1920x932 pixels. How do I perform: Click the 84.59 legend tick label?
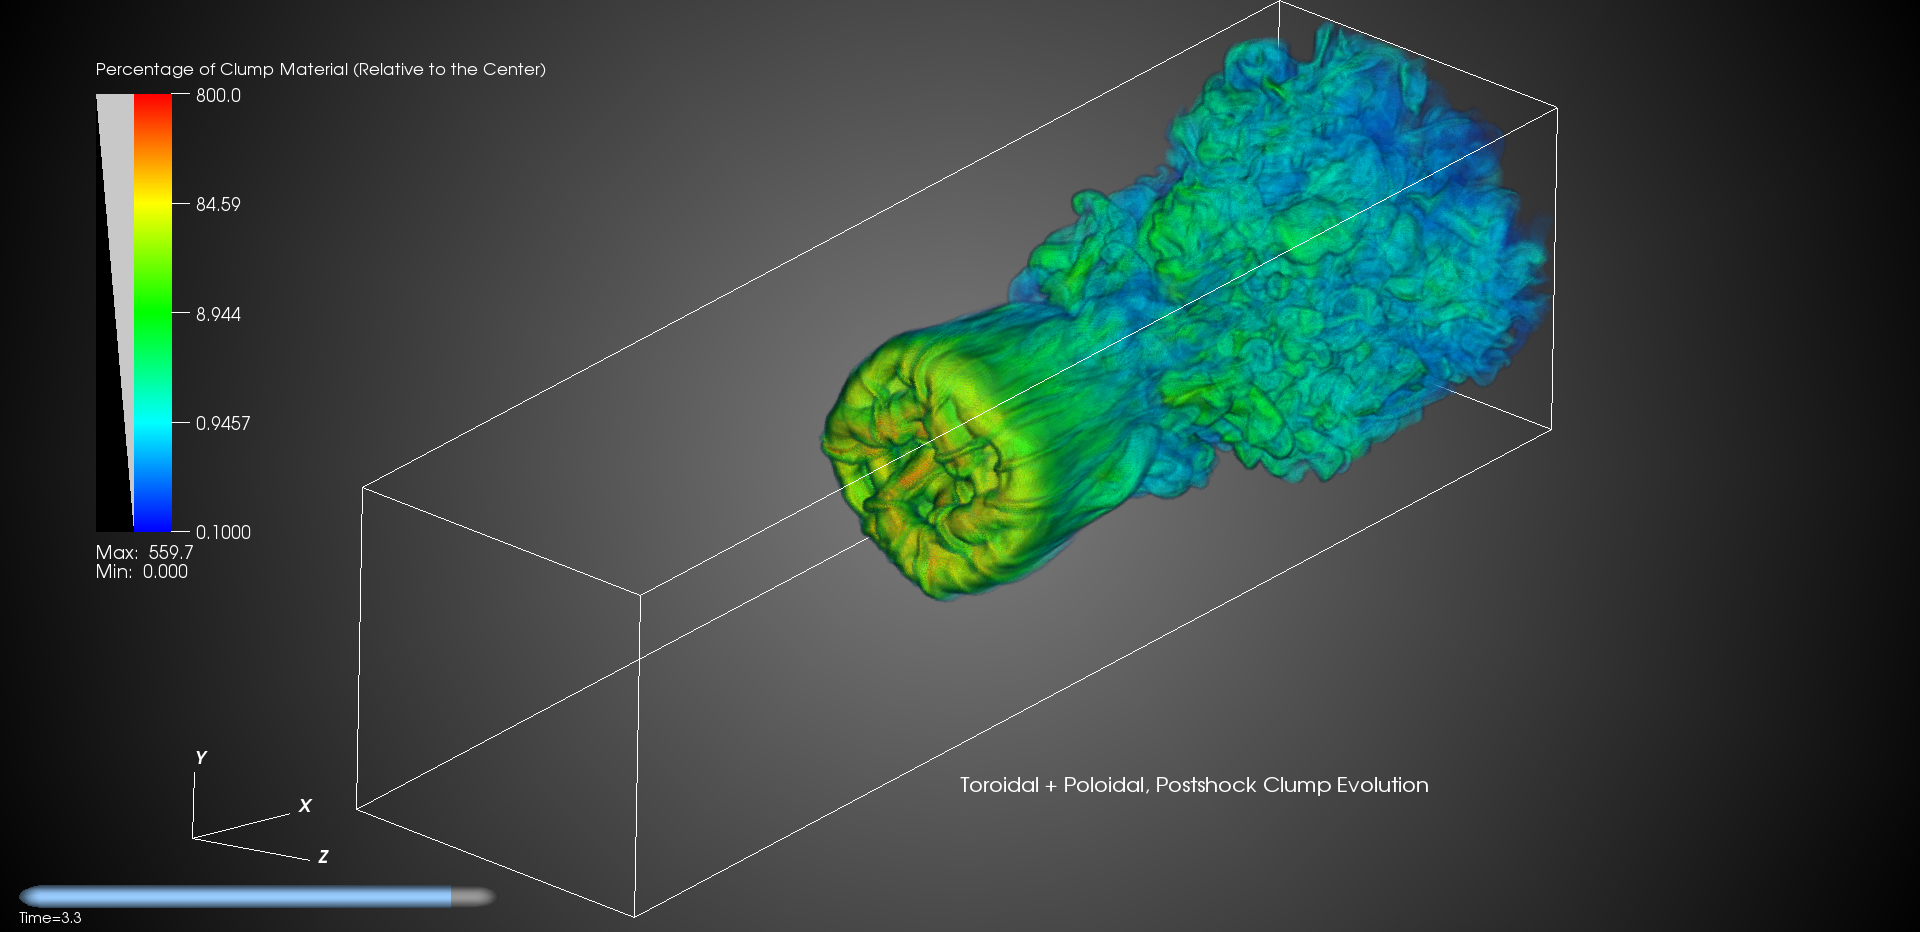pyautogui.click(x=218, y=204)
